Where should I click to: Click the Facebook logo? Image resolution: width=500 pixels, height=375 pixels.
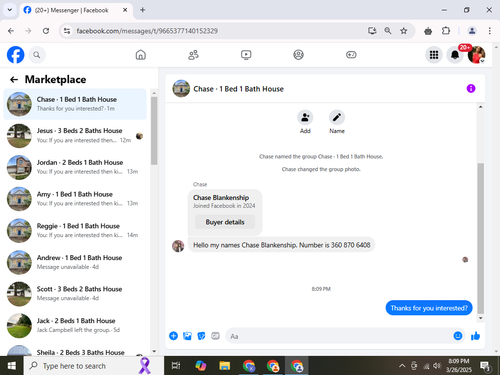click(16, 55)
